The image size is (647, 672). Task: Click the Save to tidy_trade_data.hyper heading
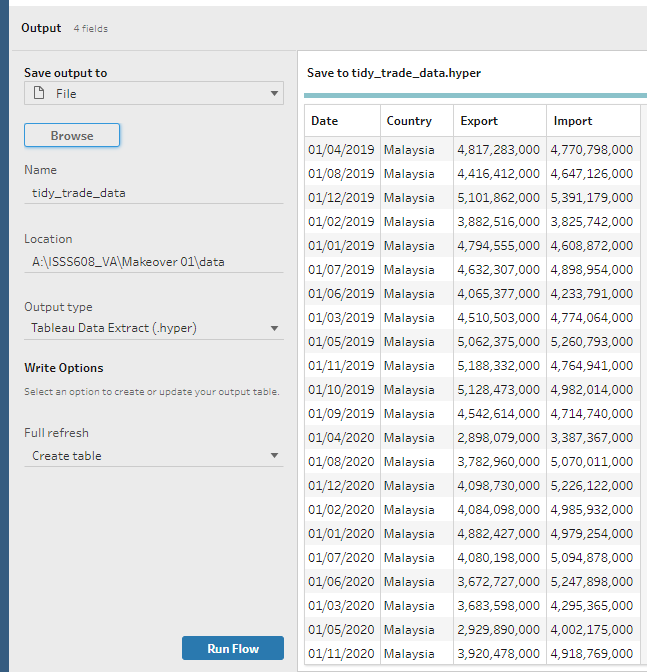pyautogui.click(x=394, y=73)
